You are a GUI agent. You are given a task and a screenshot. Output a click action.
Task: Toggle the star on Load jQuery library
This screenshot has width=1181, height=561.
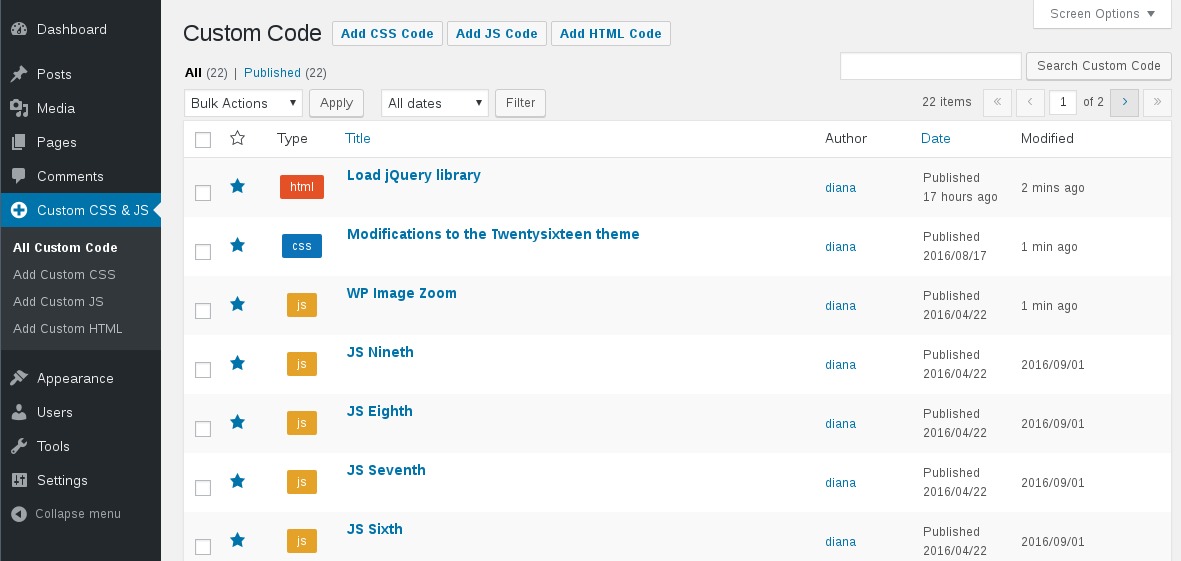pyautogui.click(x=237, y=186)
